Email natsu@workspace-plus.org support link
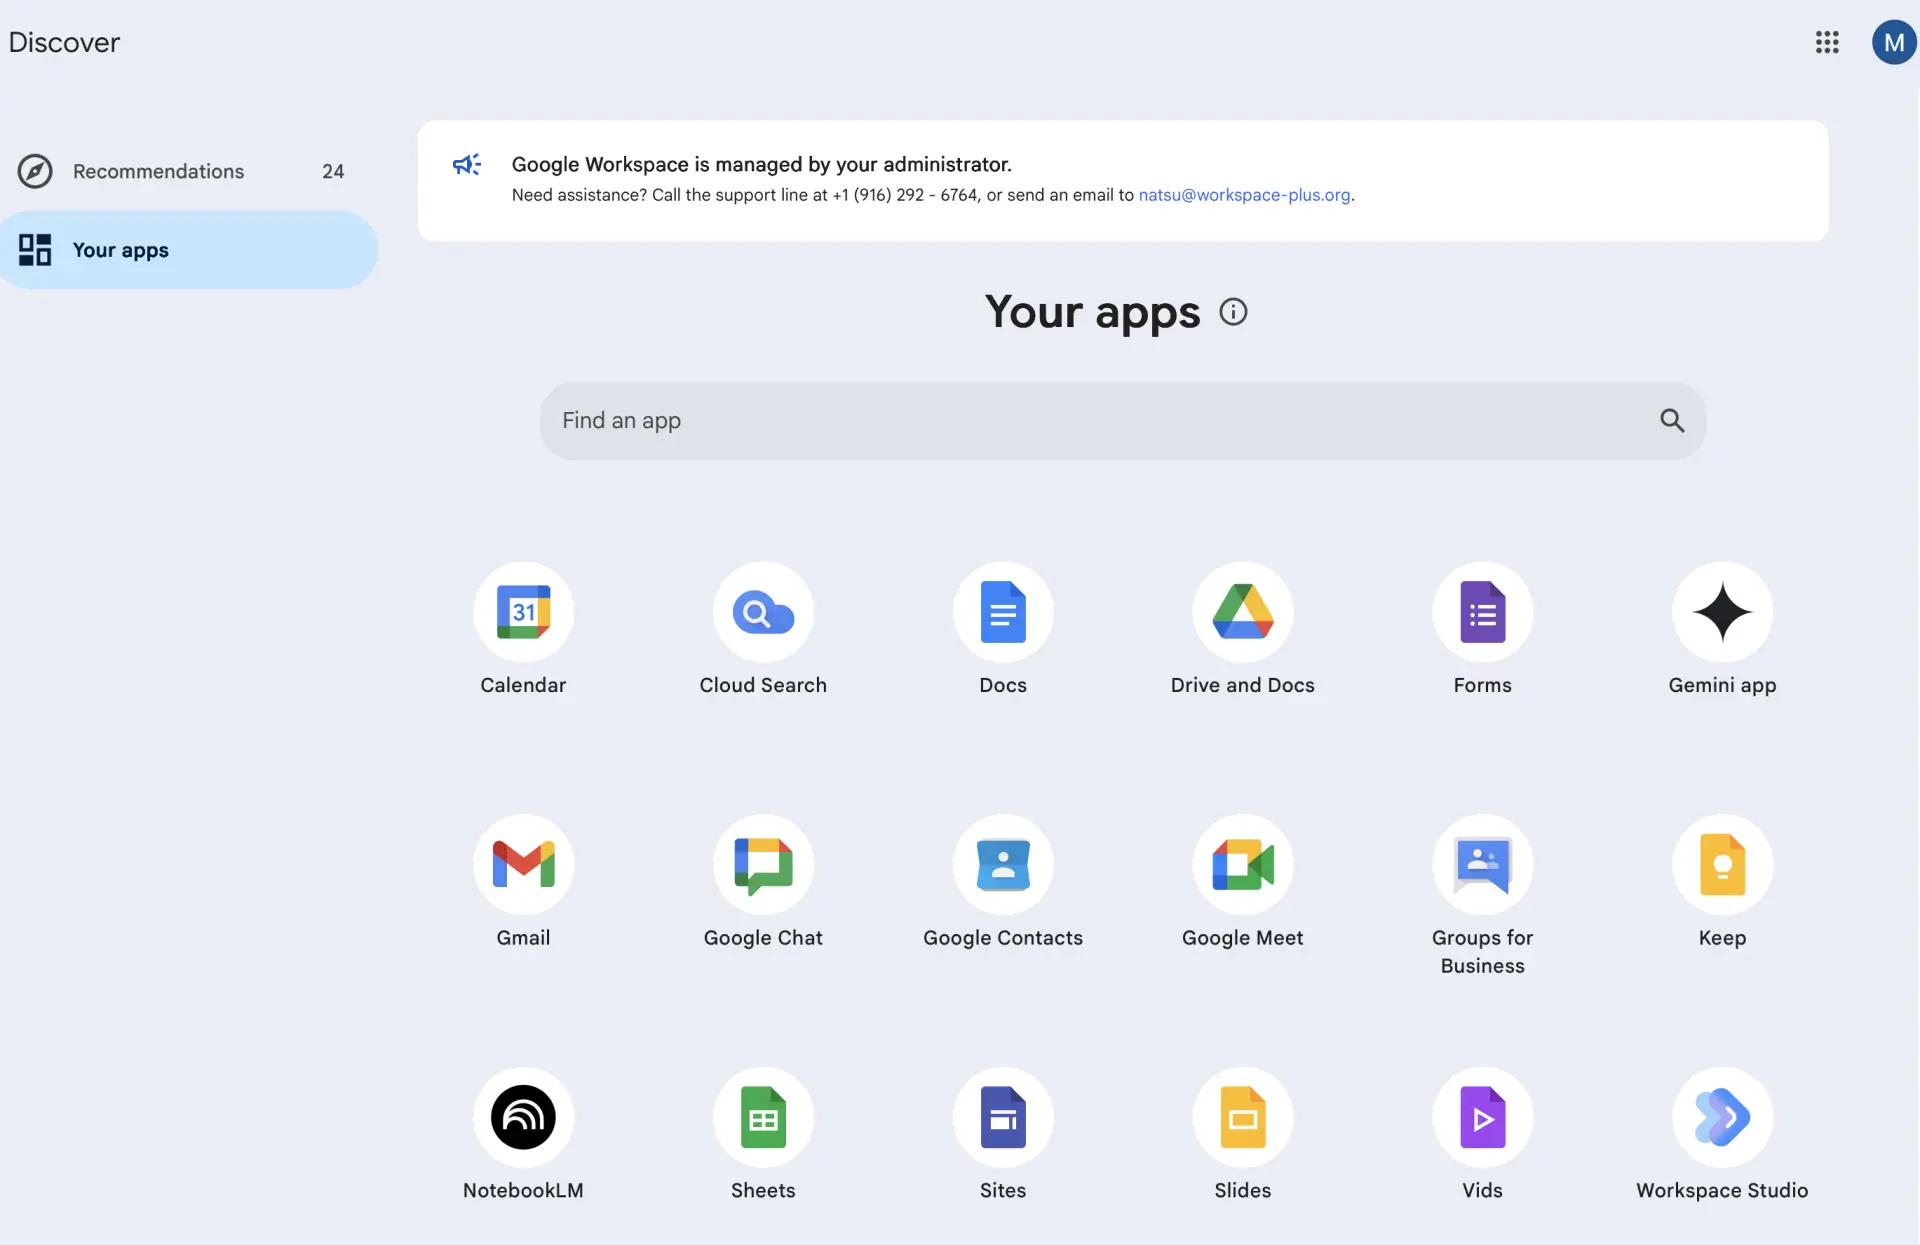1920x1245 pixels. pyautogui.click(x=1244, y=195)
